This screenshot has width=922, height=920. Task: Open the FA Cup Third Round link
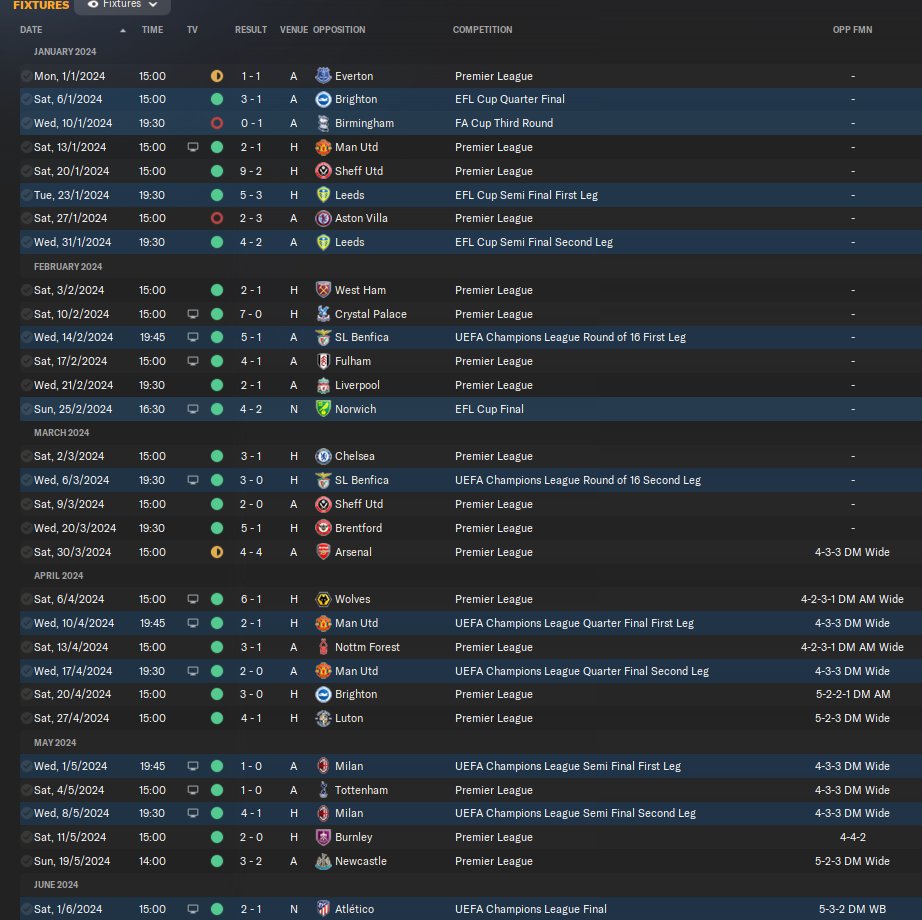[504, 123]
